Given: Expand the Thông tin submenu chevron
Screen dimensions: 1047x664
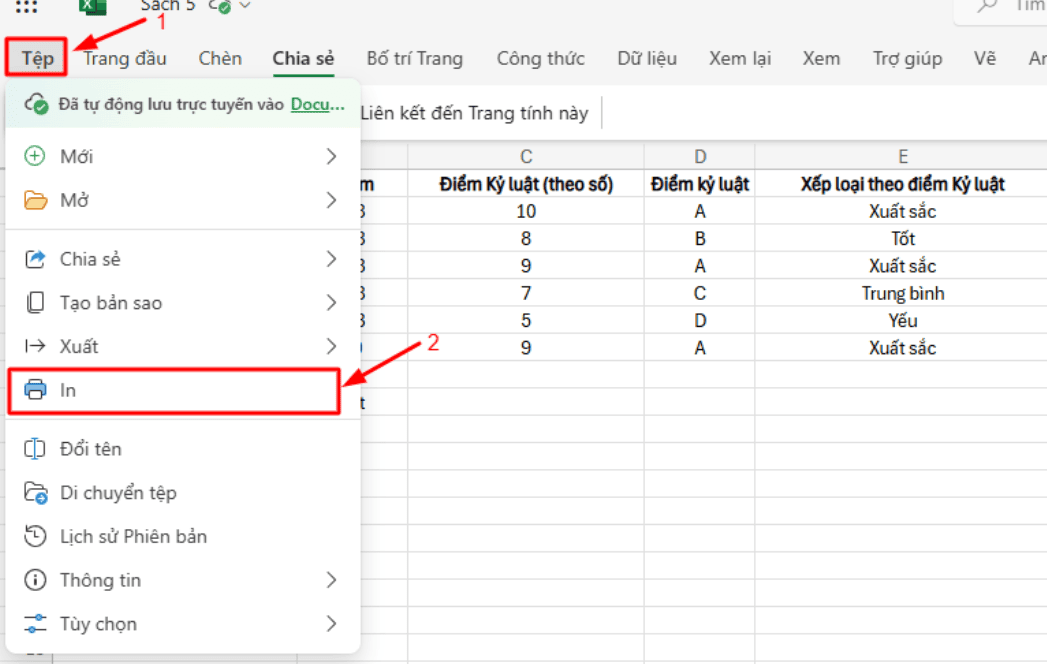Looking at the screenshot, I should click(331, 580).
